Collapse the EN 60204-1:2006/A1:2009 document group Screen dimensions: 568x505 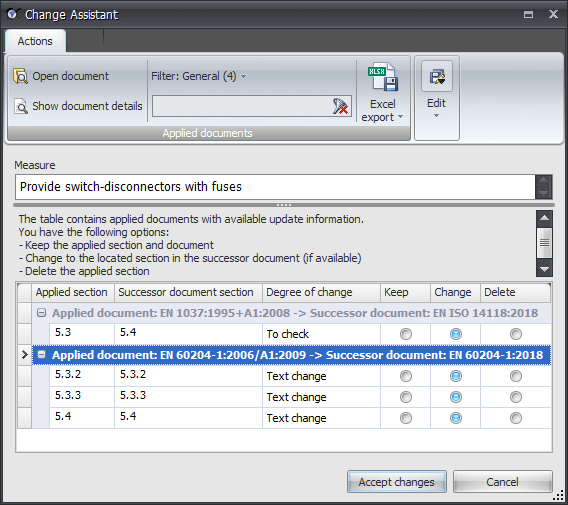(42, 355)
